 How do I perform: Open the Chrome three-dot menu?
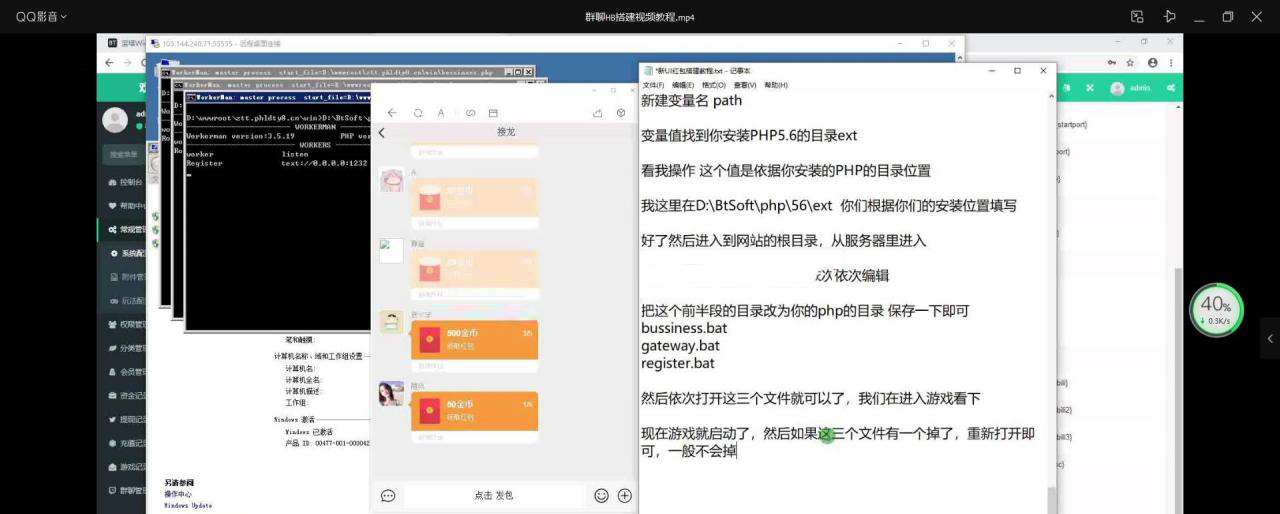tap(1171, 62)
